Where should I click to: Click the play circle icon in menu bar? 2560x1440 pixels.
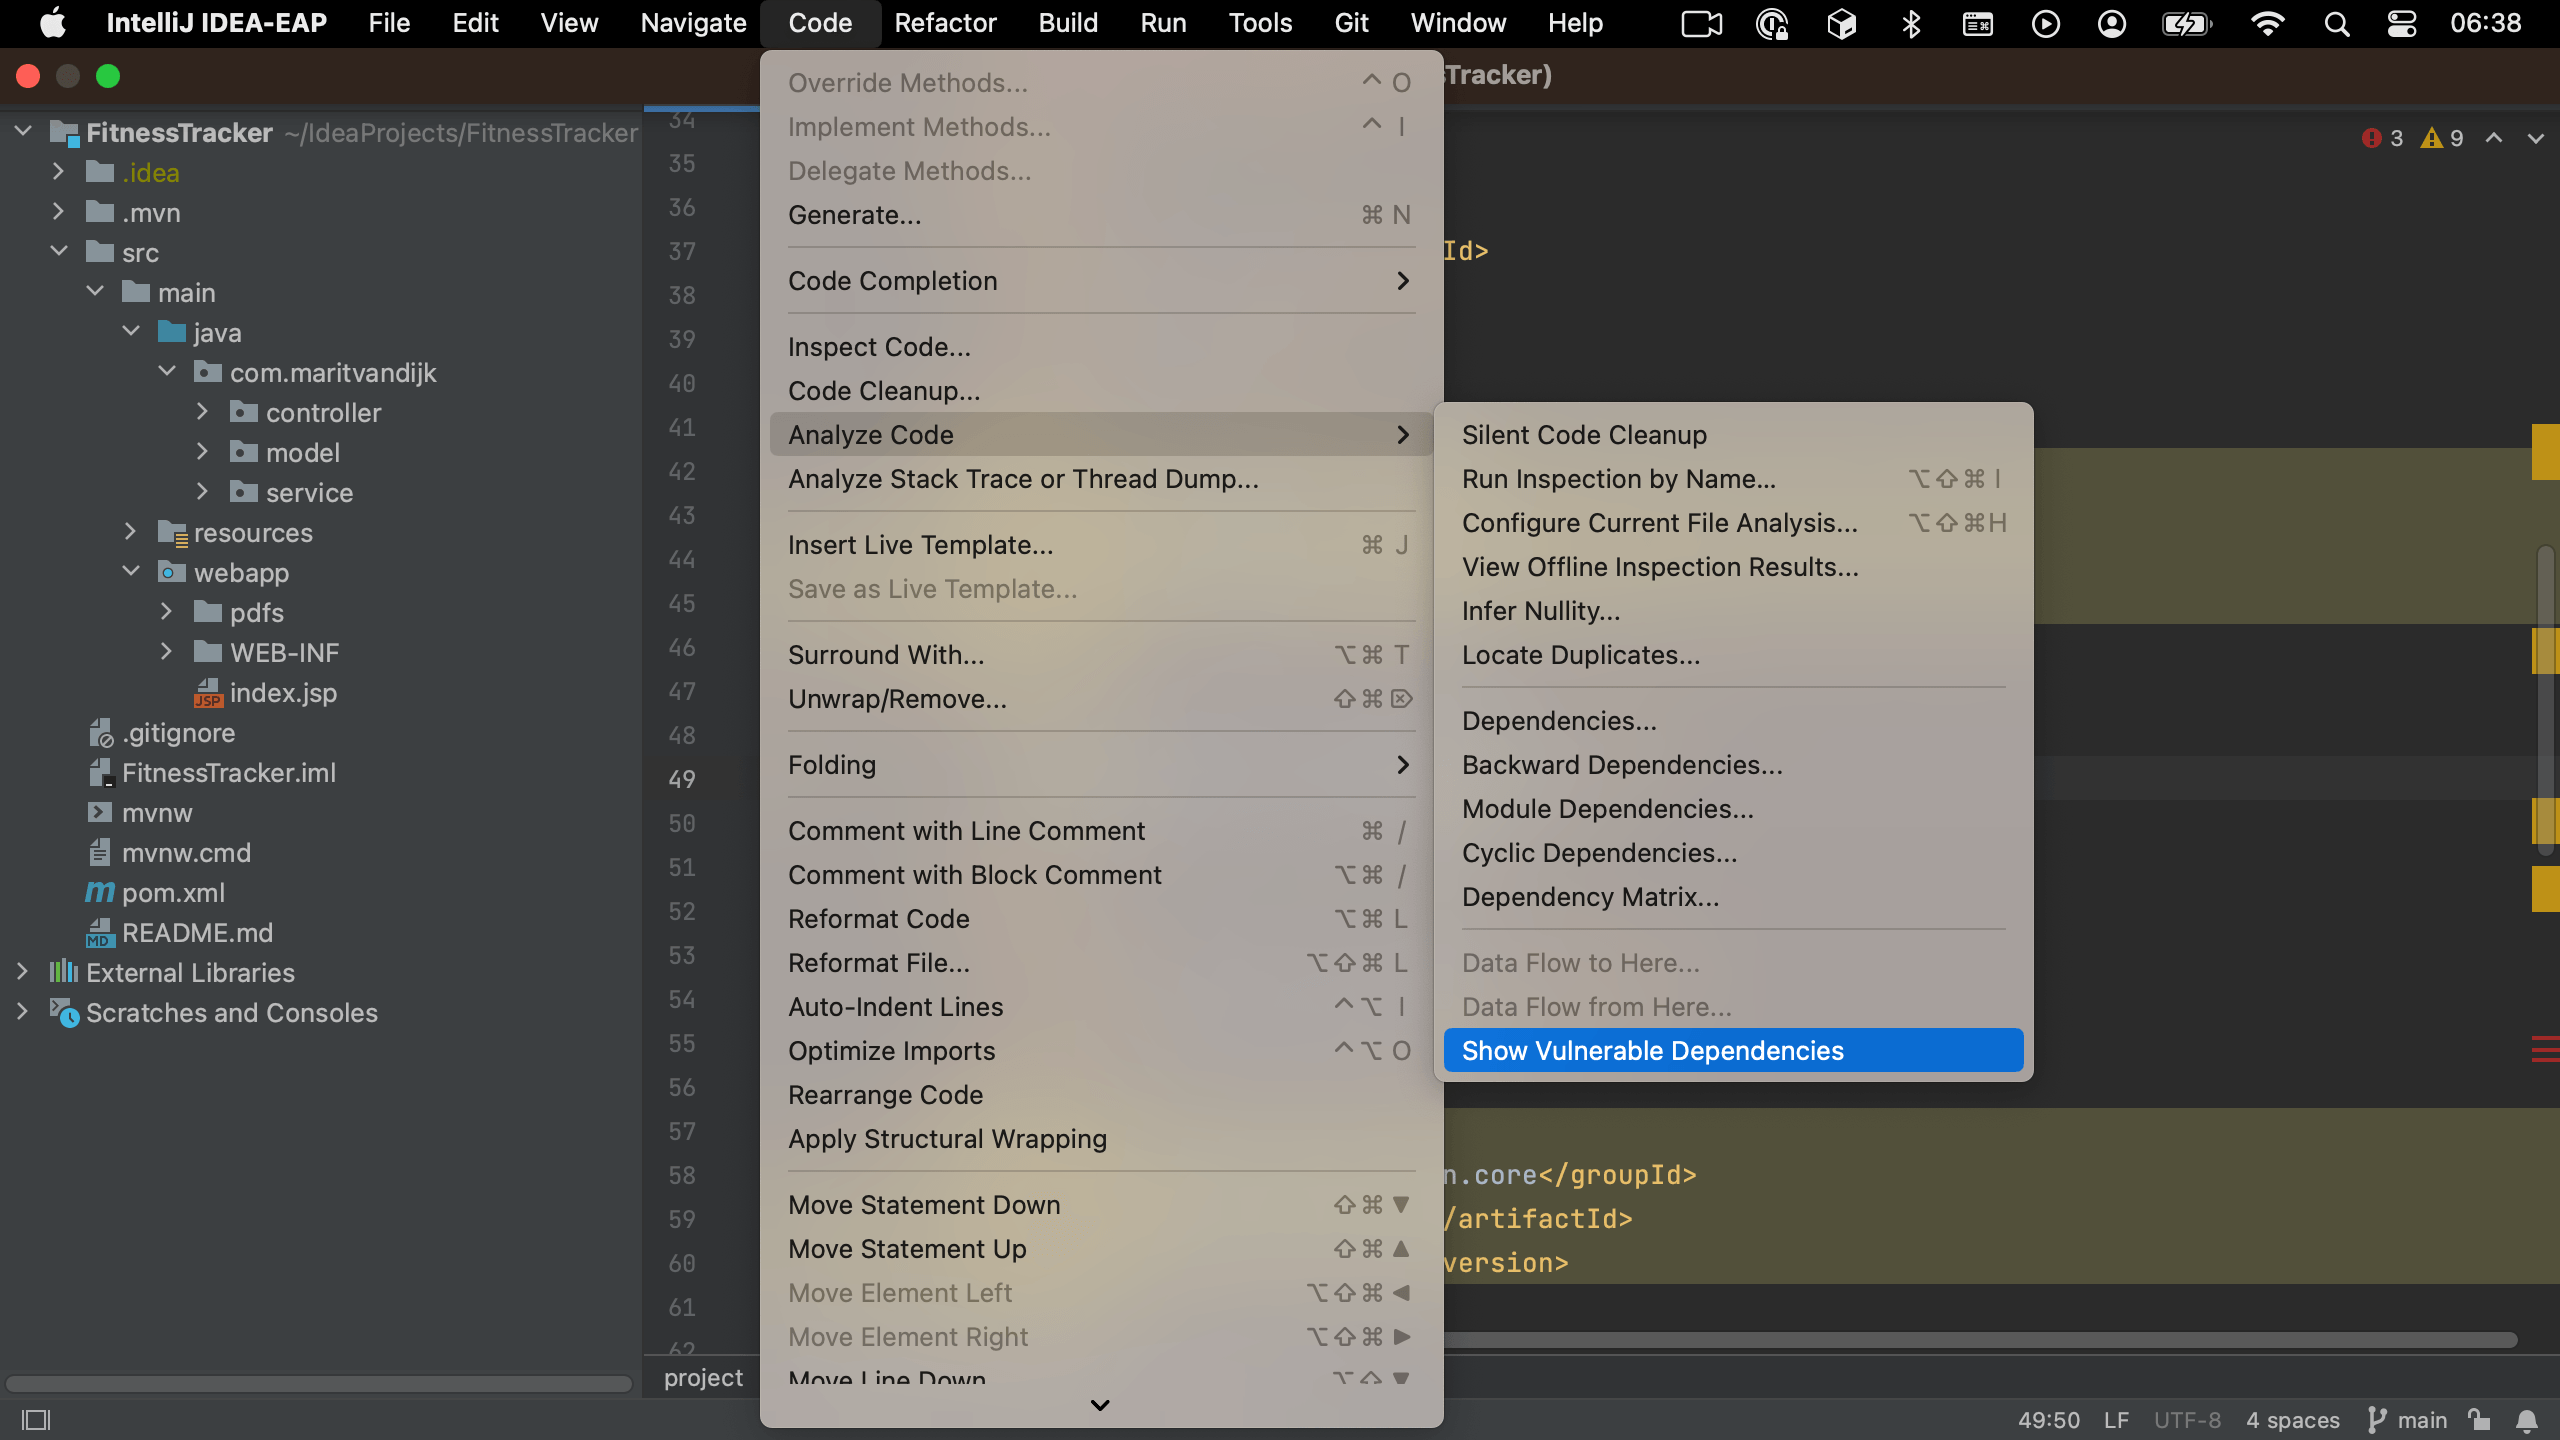click(2045, 23)
